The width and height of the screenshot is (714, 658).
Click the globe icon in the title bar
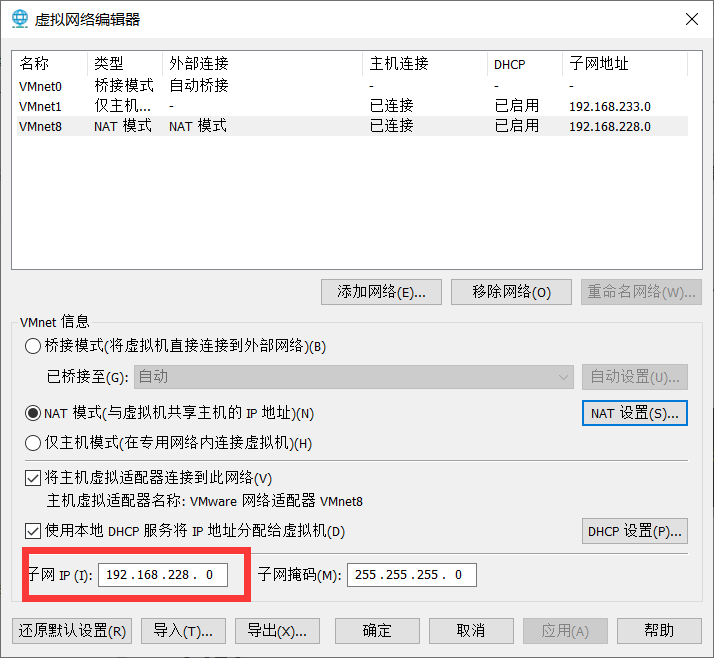pyautogui.click(x=20, y=19)
